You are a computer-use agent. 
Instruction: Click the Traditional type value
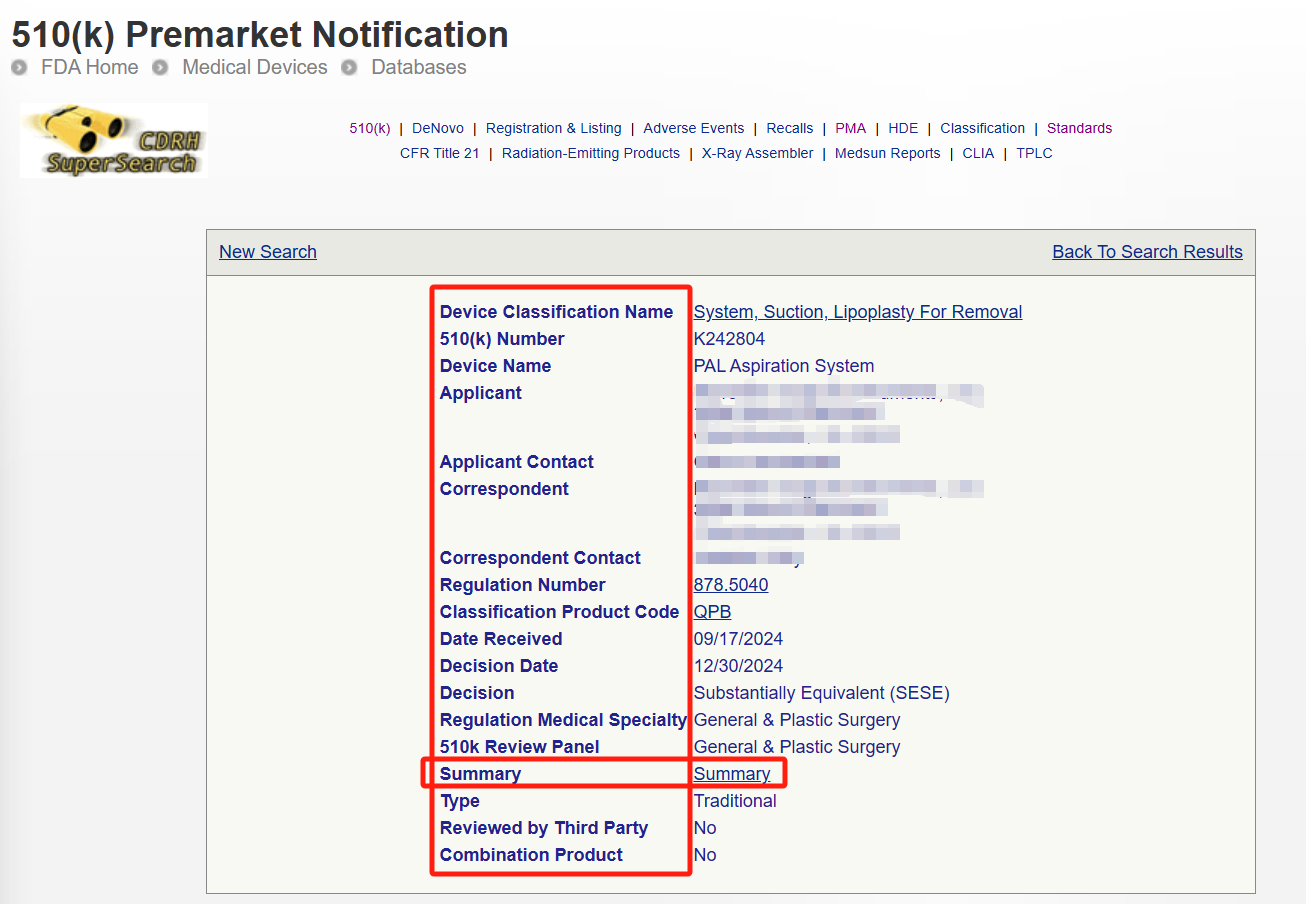[735, 801]
